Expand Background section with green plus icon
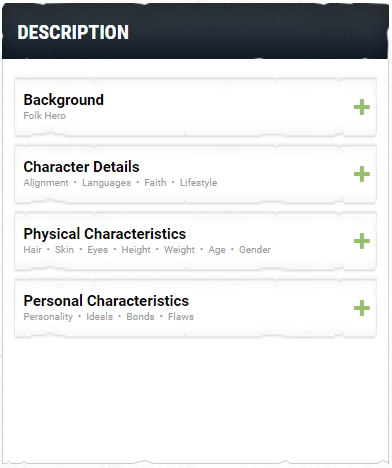Screen dimensions: 392x468 pyautogui.click(x=362, y=107)
